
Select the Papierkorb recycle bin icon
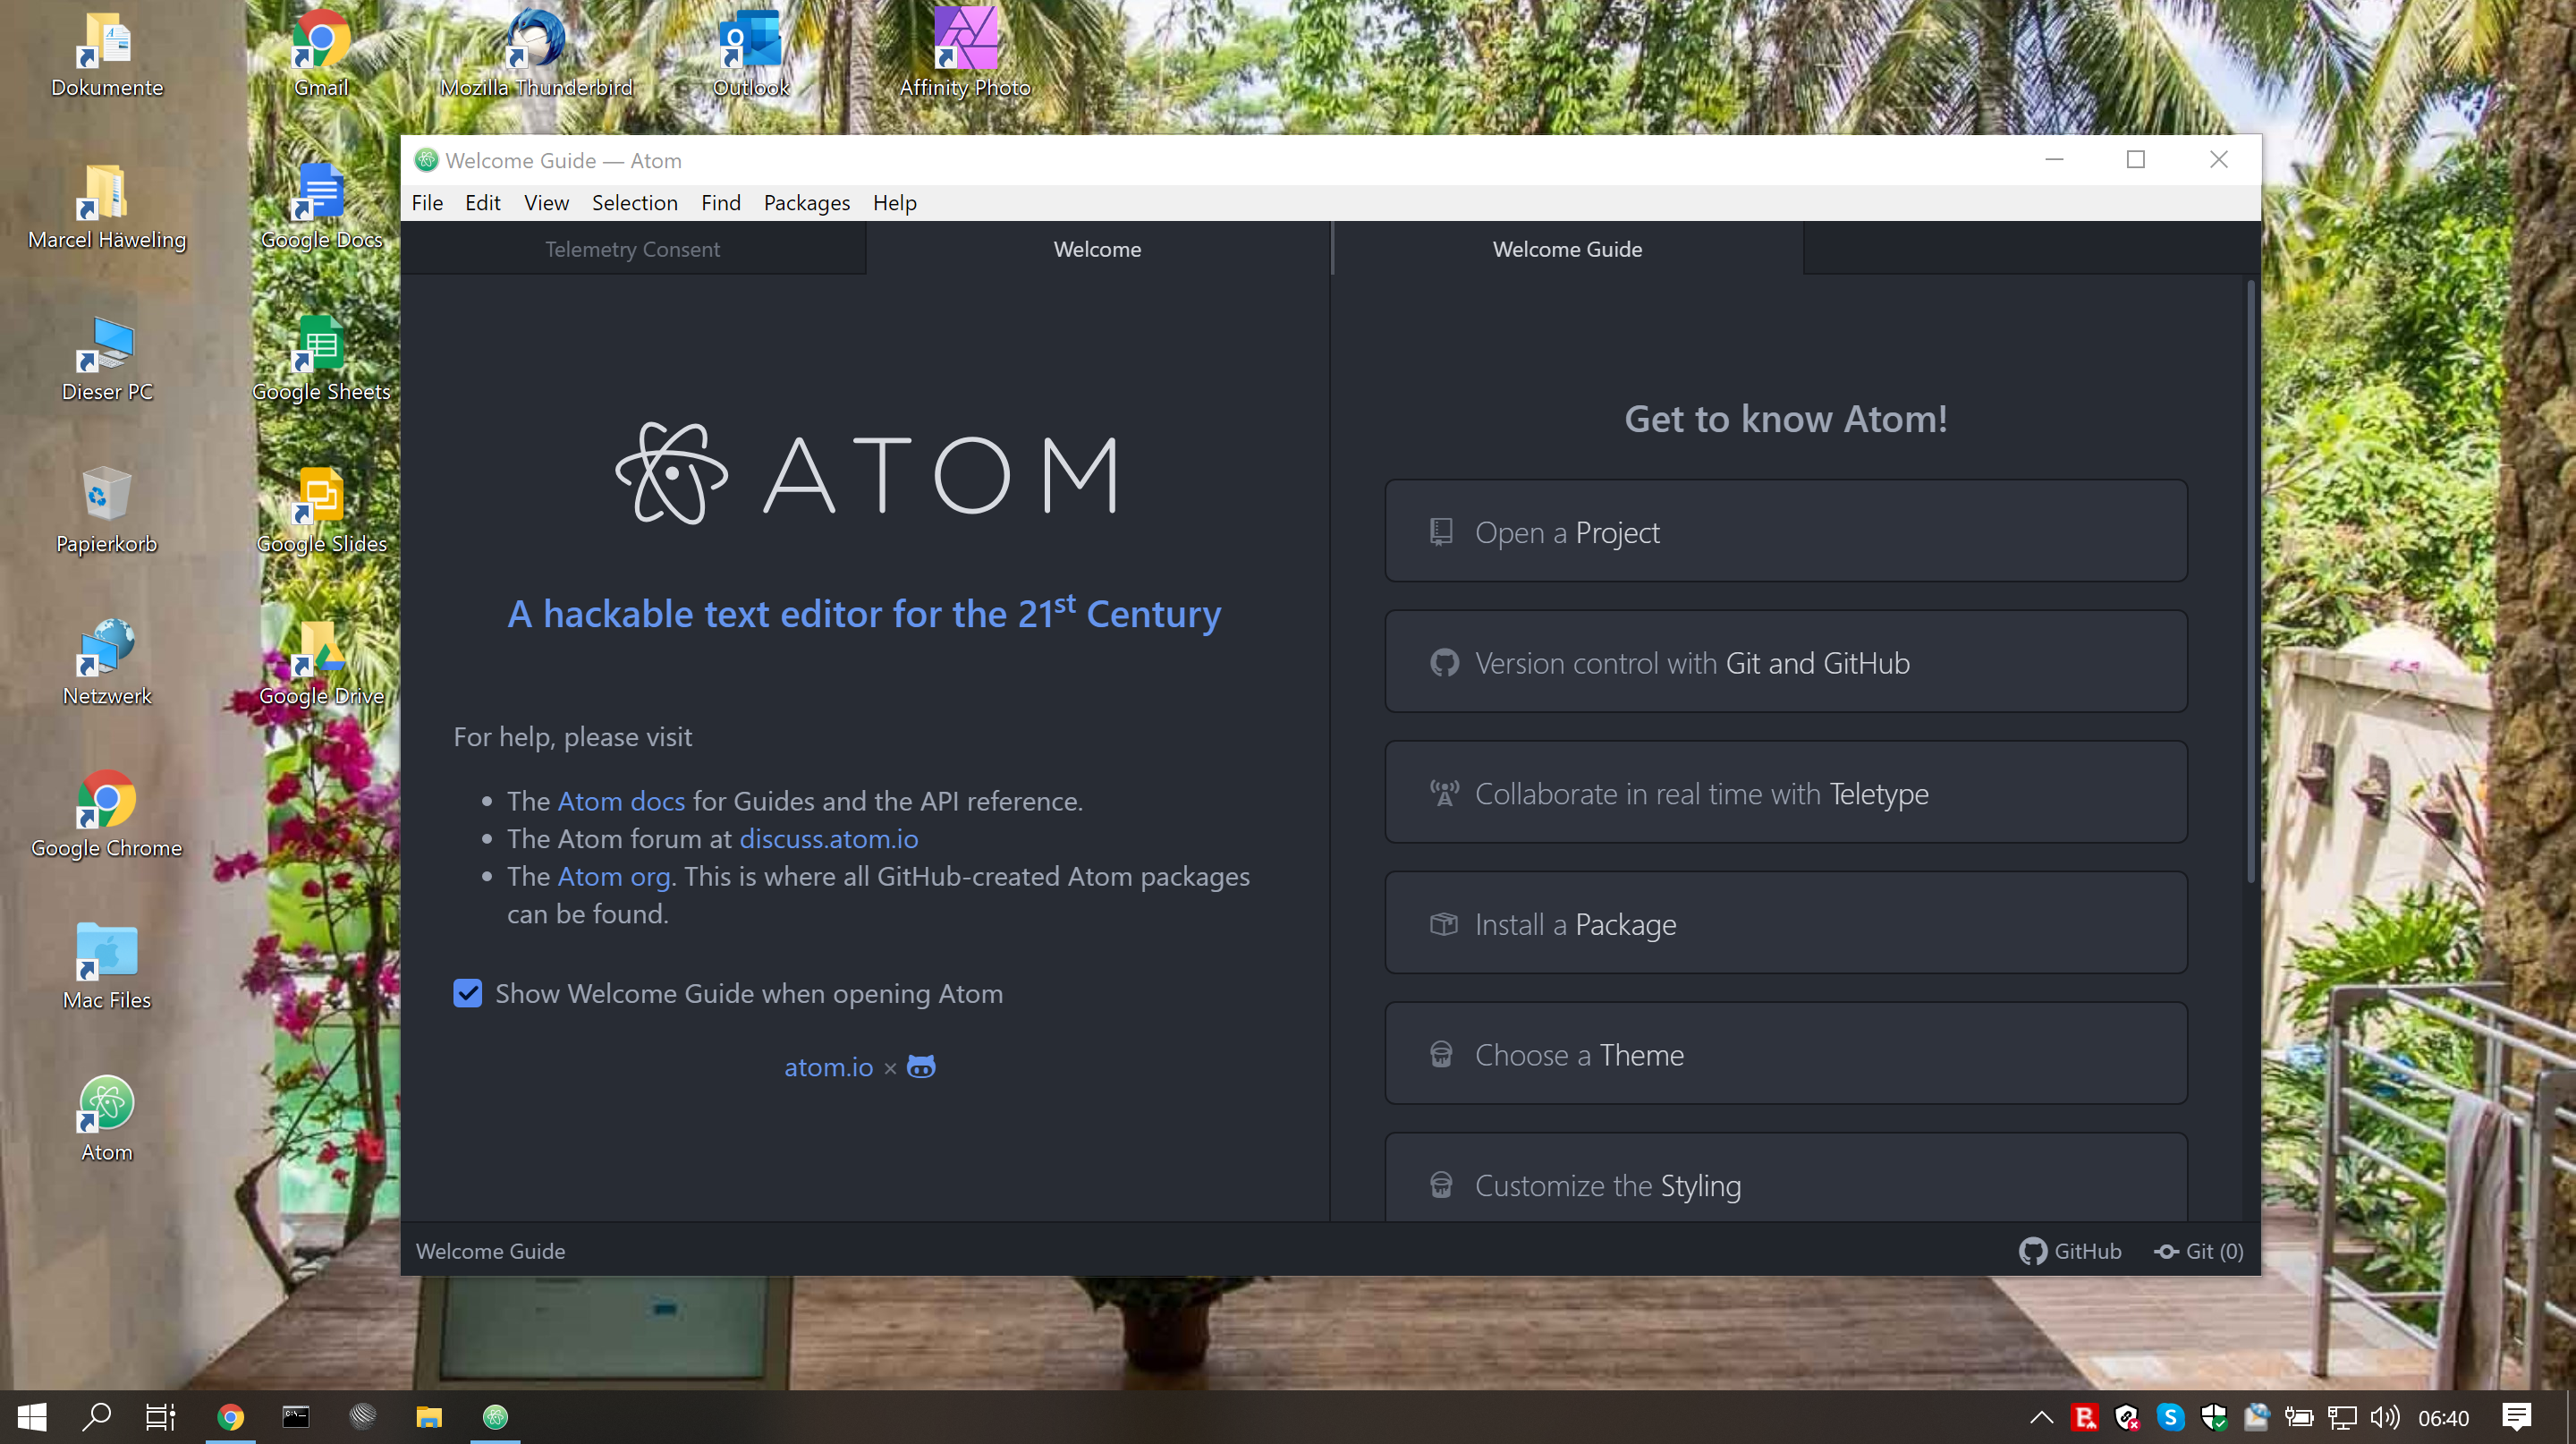[x=106, y=511]
